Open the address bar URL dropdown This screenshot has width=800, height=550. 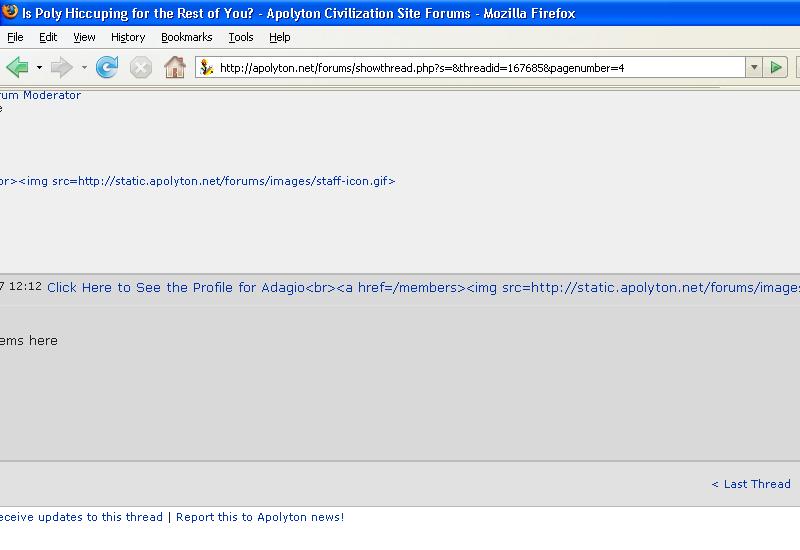click(x=754, y=68)
